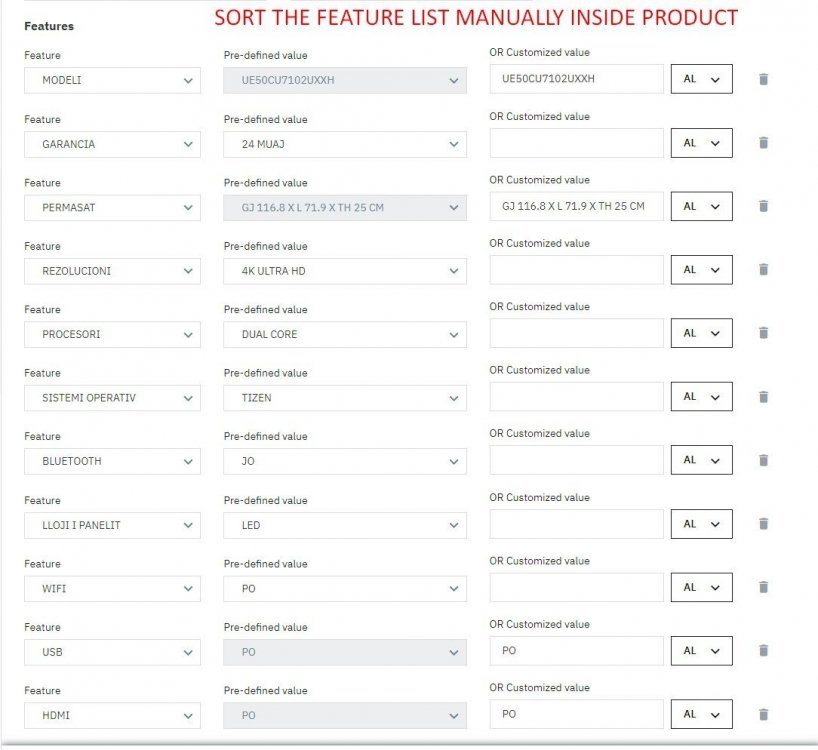Viewport: 818px width, 750px height.
Task: Delete the BLUETOOTH feature row
Action: pos(763,460)
